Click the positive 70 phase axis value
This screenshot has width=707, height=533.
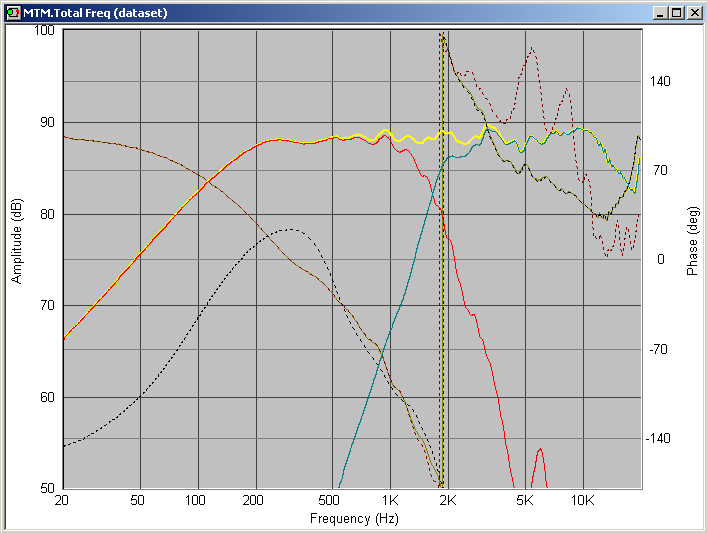pyautogui.click(x=660, y=170)
